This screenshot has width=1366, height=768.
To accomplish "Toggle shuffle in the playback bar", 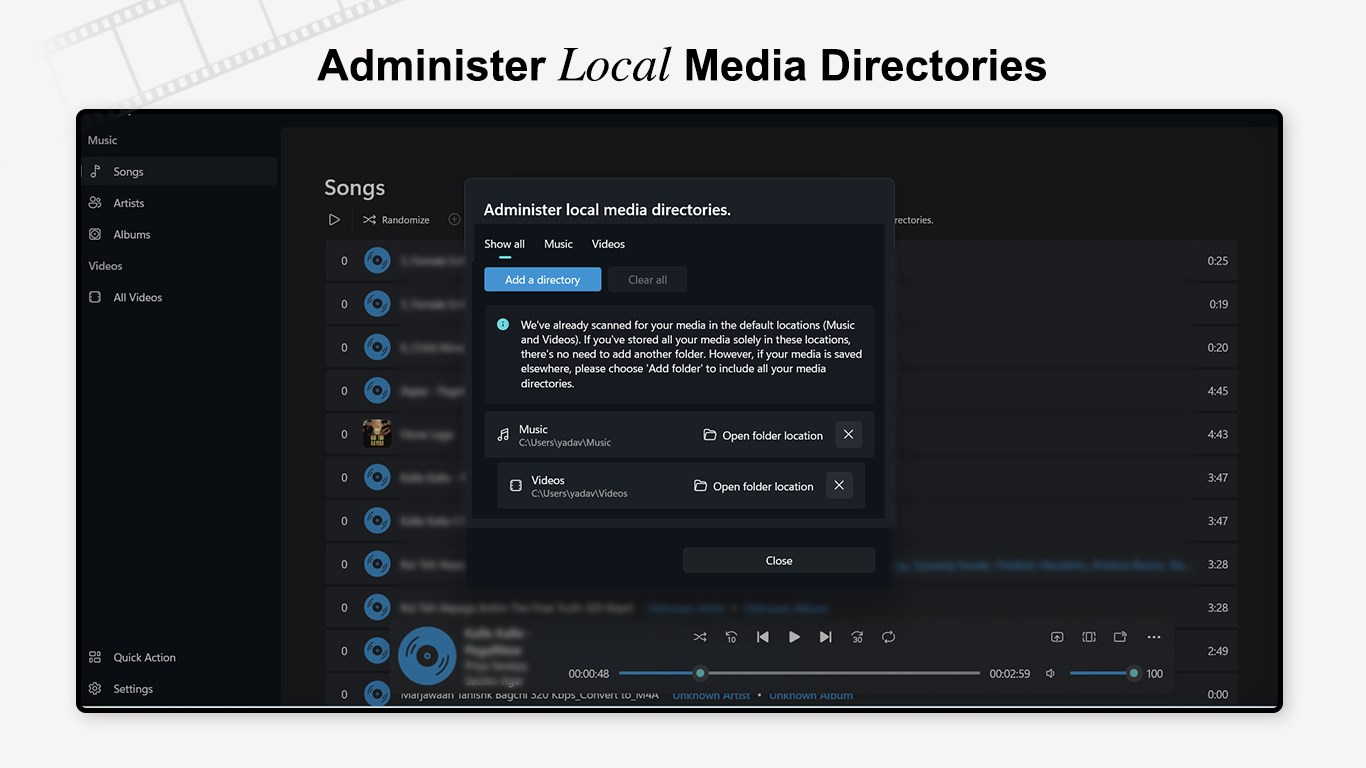I will coord(700,637).
